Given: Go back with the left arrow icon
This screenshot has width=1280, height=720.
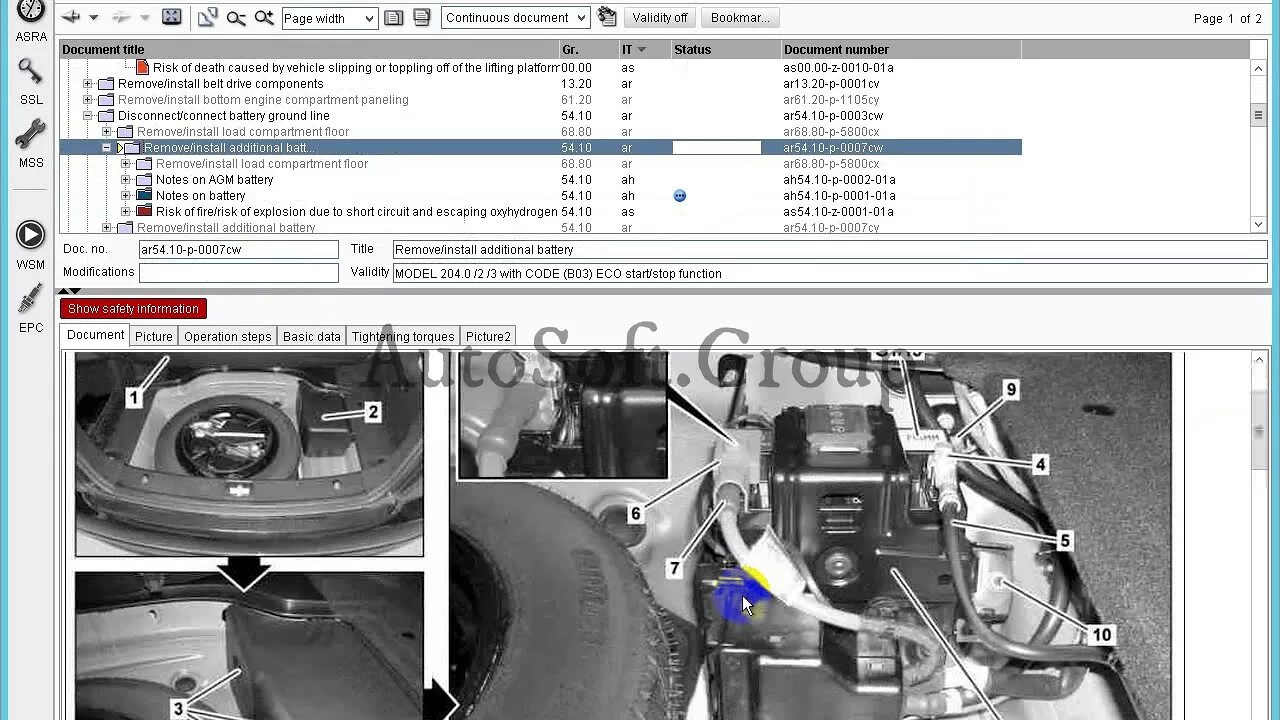Looking at the screenshot, I should (x=71, y=17).
